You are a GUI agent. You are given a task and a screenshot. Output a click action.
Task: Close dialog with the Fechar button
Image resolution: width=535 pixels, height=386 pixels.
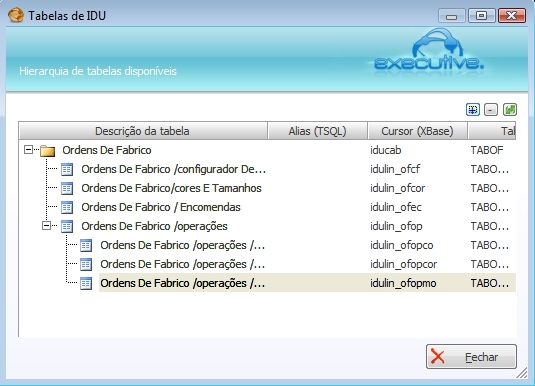[x=471, y=357]
